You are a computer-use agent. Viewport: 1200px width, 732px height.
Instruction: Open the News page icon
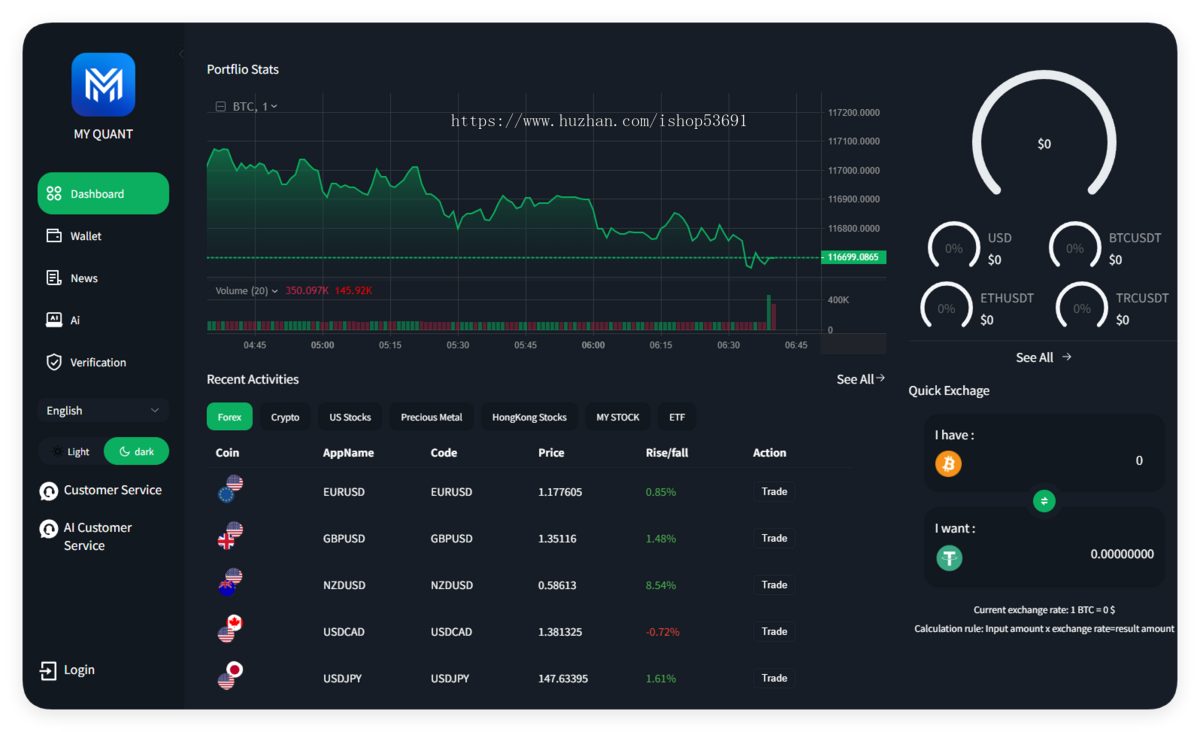(54, 278)
